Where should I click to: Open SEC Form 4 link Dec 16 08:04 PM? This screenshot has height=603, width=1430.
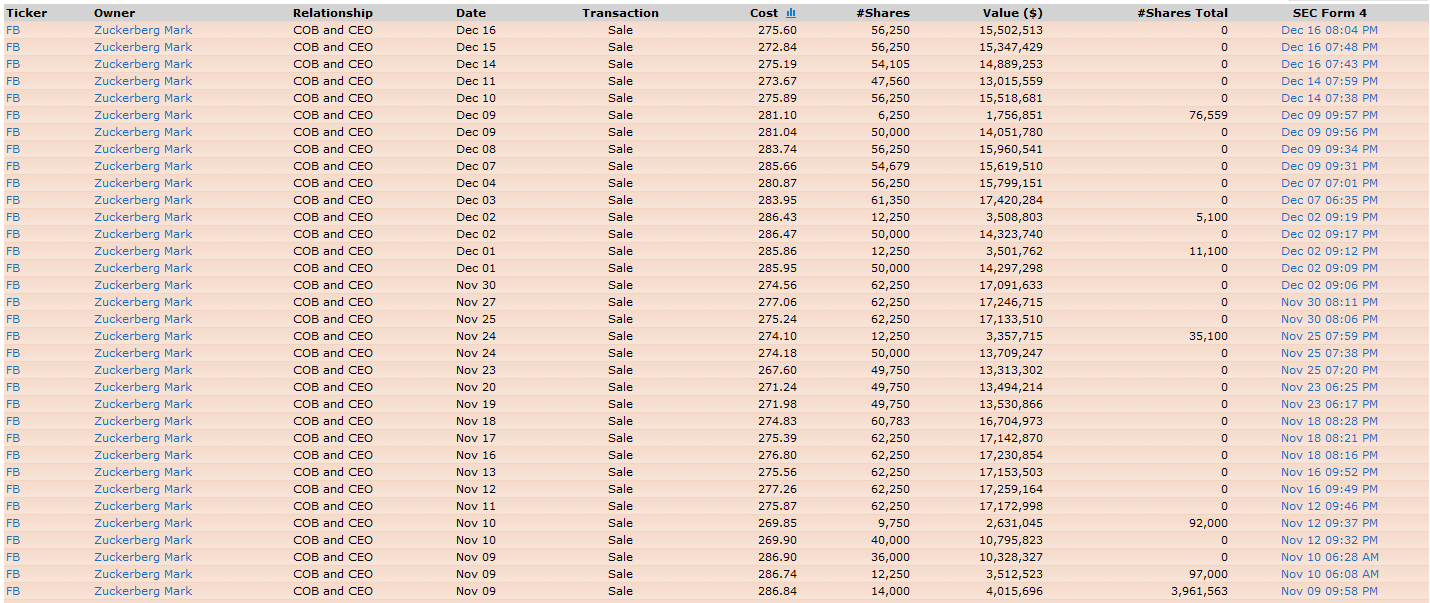[x=1329, y=30]
